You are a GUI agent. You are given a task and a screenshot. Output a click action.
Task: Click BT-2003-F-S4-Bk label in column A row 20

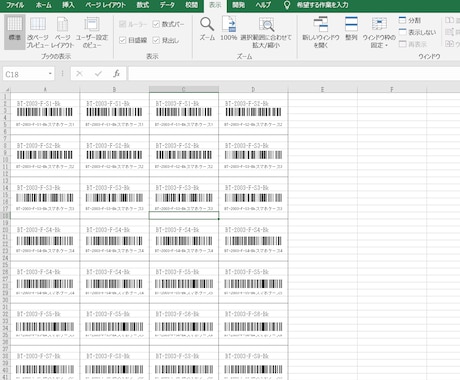click(x=39, y=230)
